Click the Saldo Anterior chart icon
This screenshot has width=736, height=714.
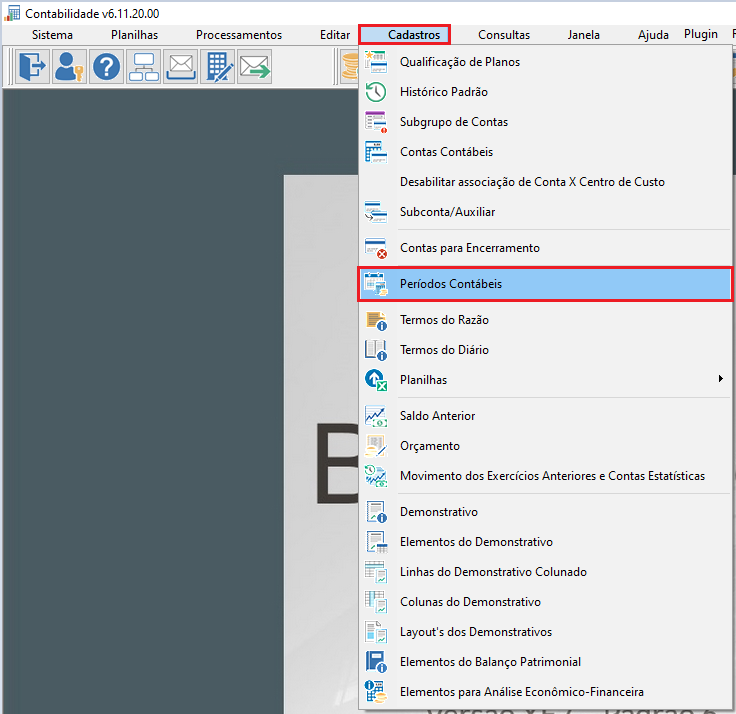coord(376,416)
